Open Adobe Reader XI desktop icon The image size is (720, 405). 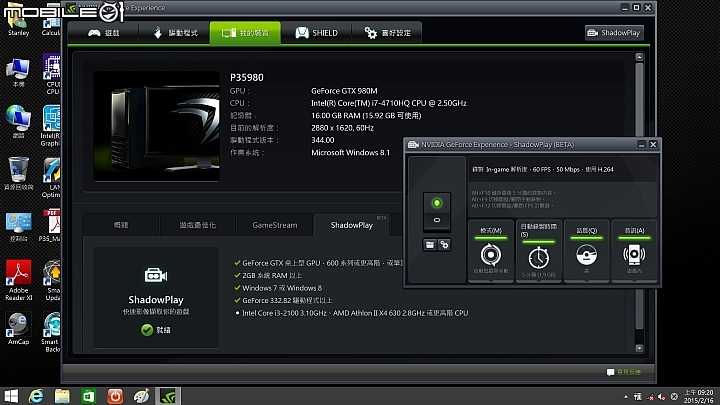click(x=18, y=280)
